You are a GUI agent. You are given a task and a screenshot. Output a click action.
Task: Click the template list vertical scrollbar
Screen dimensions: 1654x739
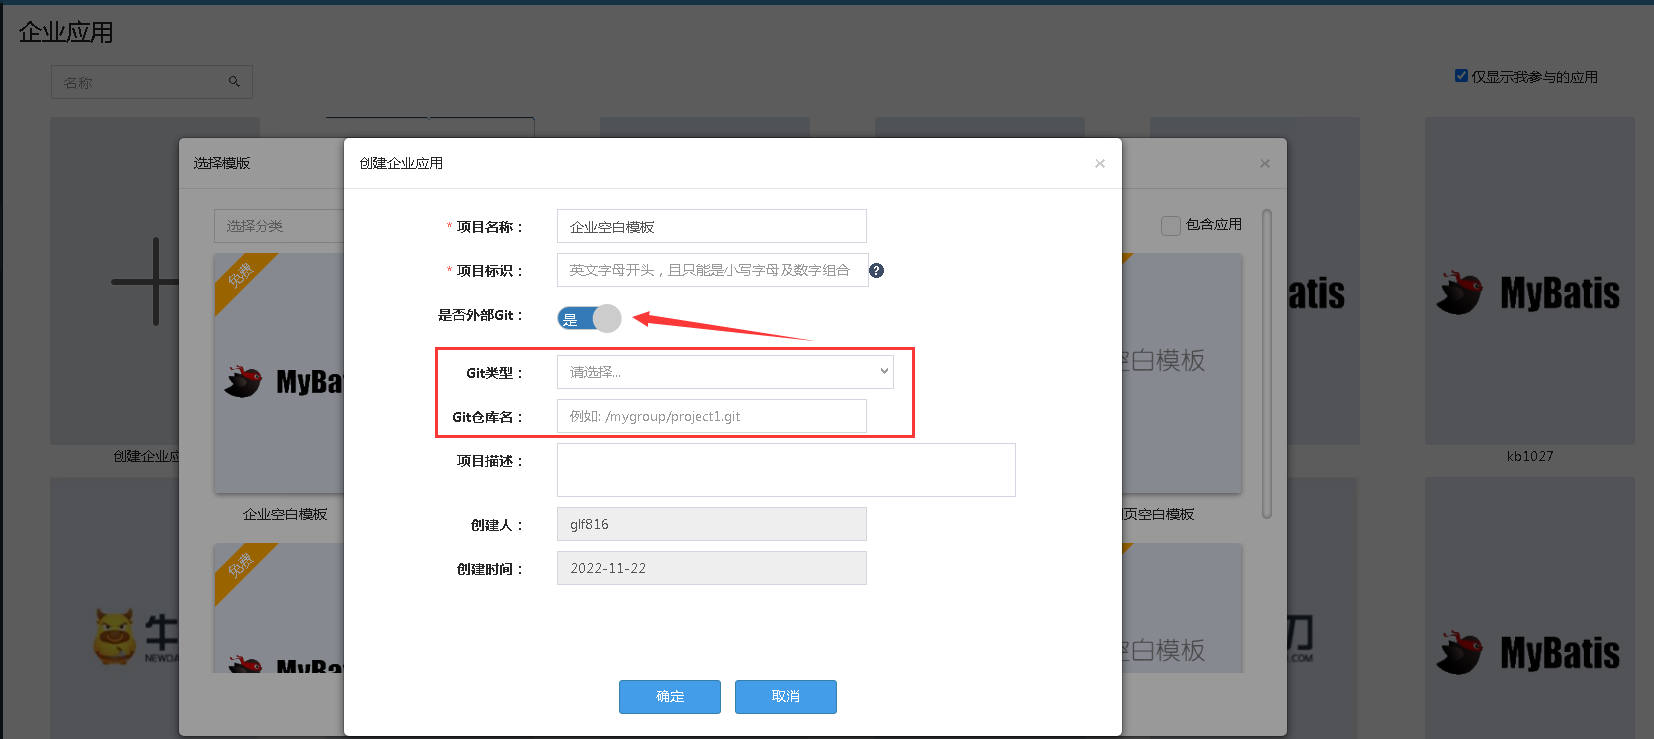[x=1267, y=364]
